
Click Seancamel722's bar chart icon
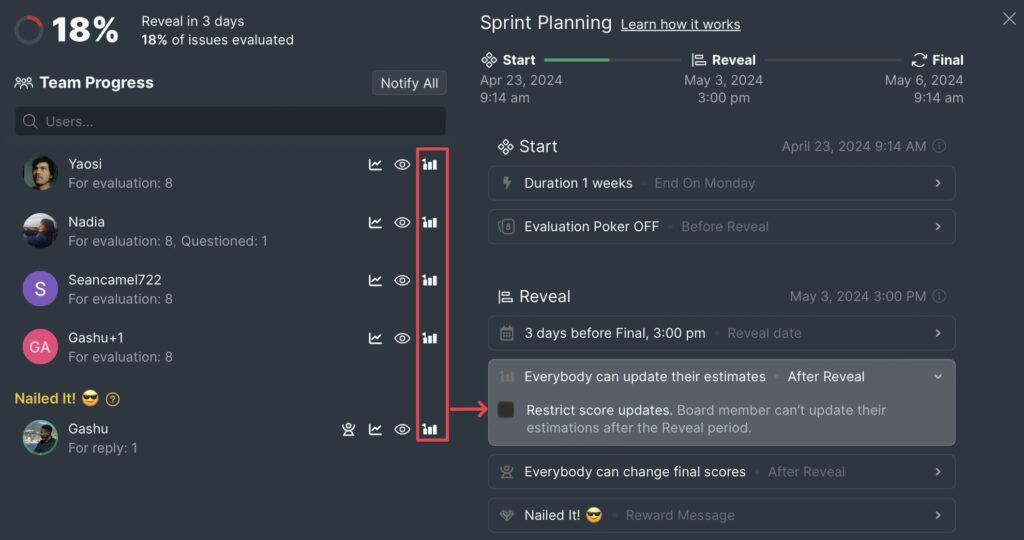click(430, 281)
